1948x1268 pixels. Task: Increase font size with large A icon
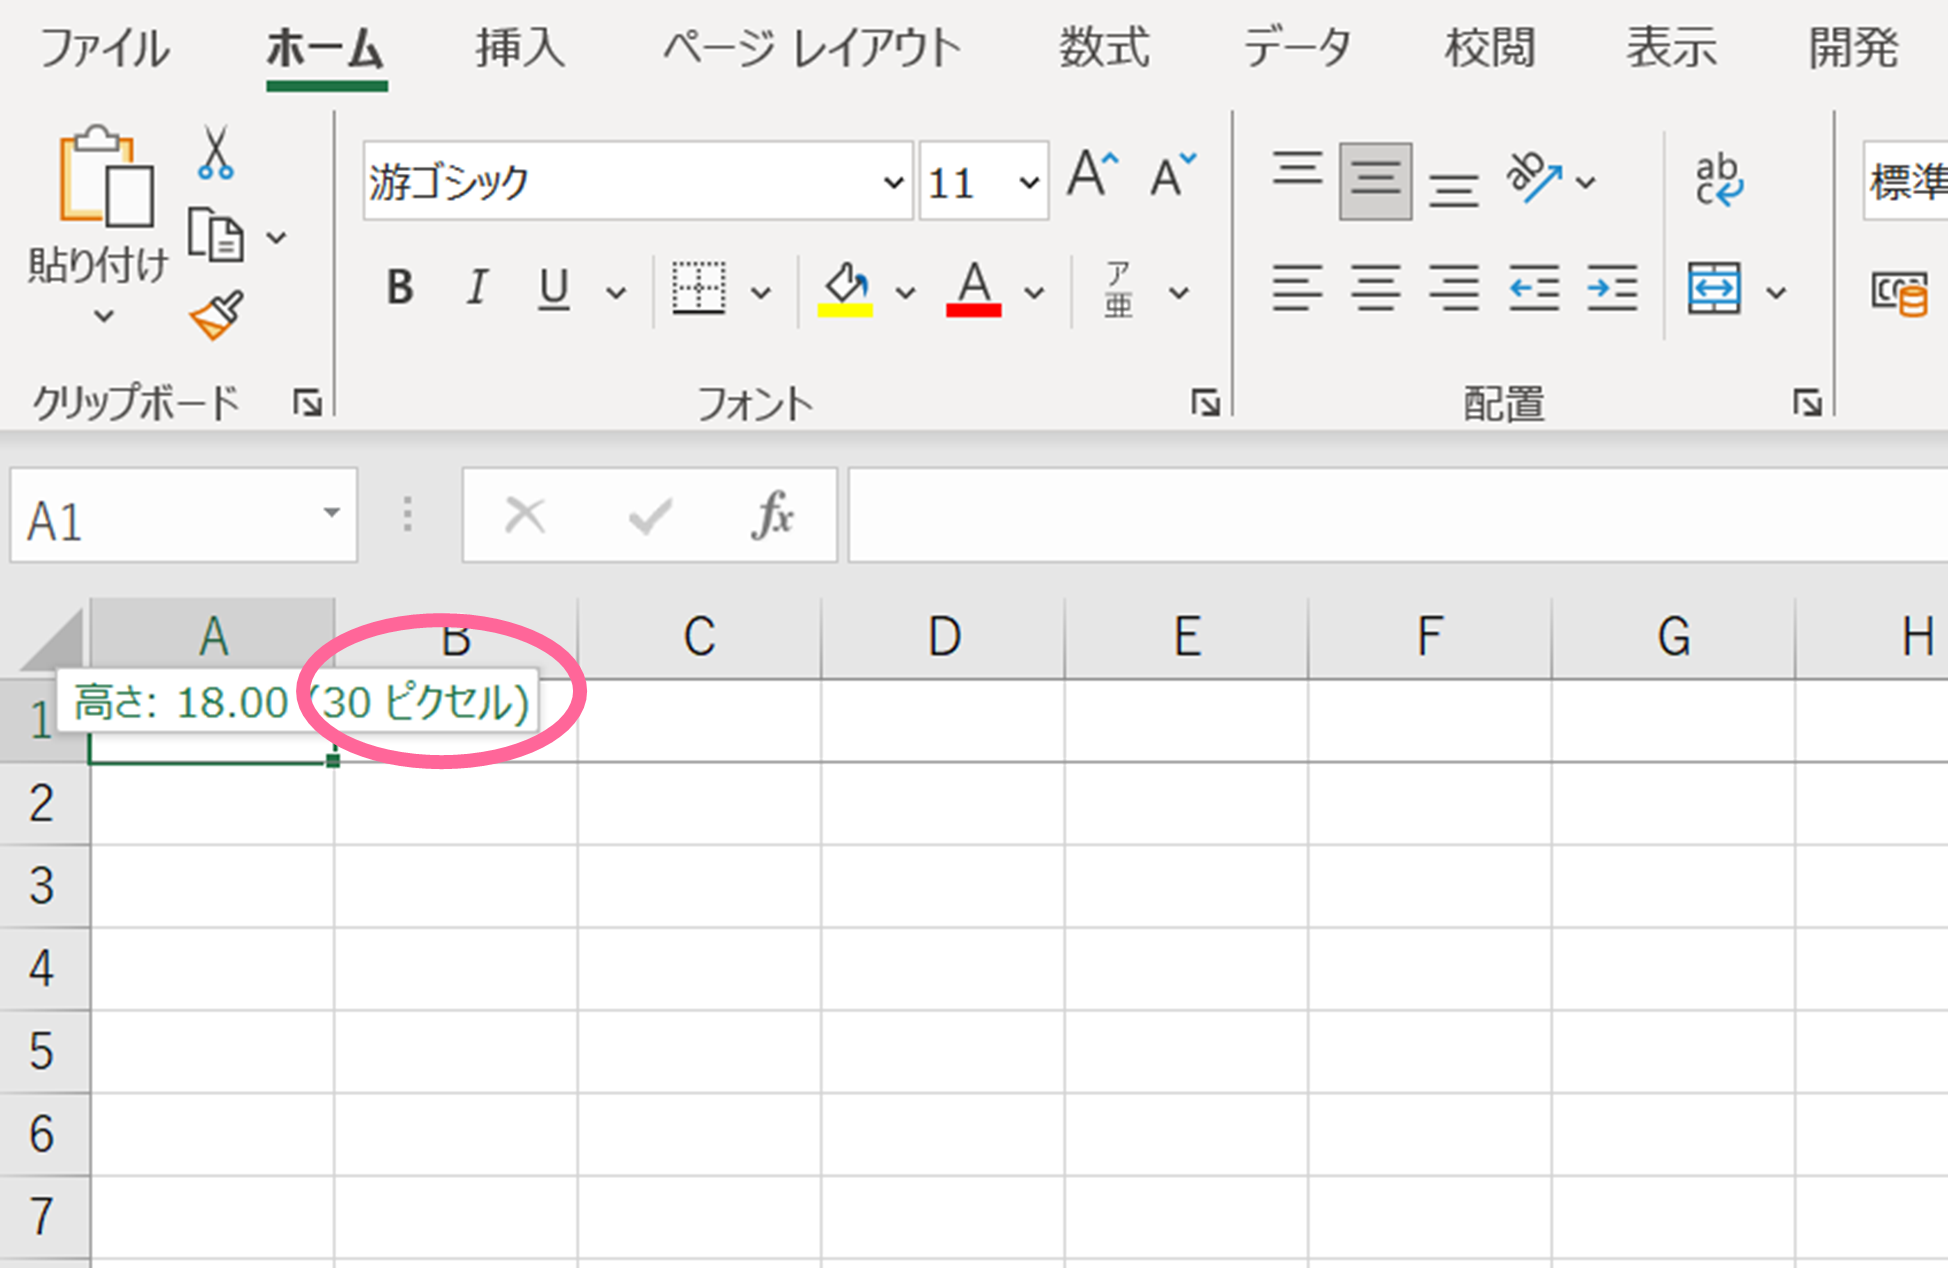[1092, 175]
